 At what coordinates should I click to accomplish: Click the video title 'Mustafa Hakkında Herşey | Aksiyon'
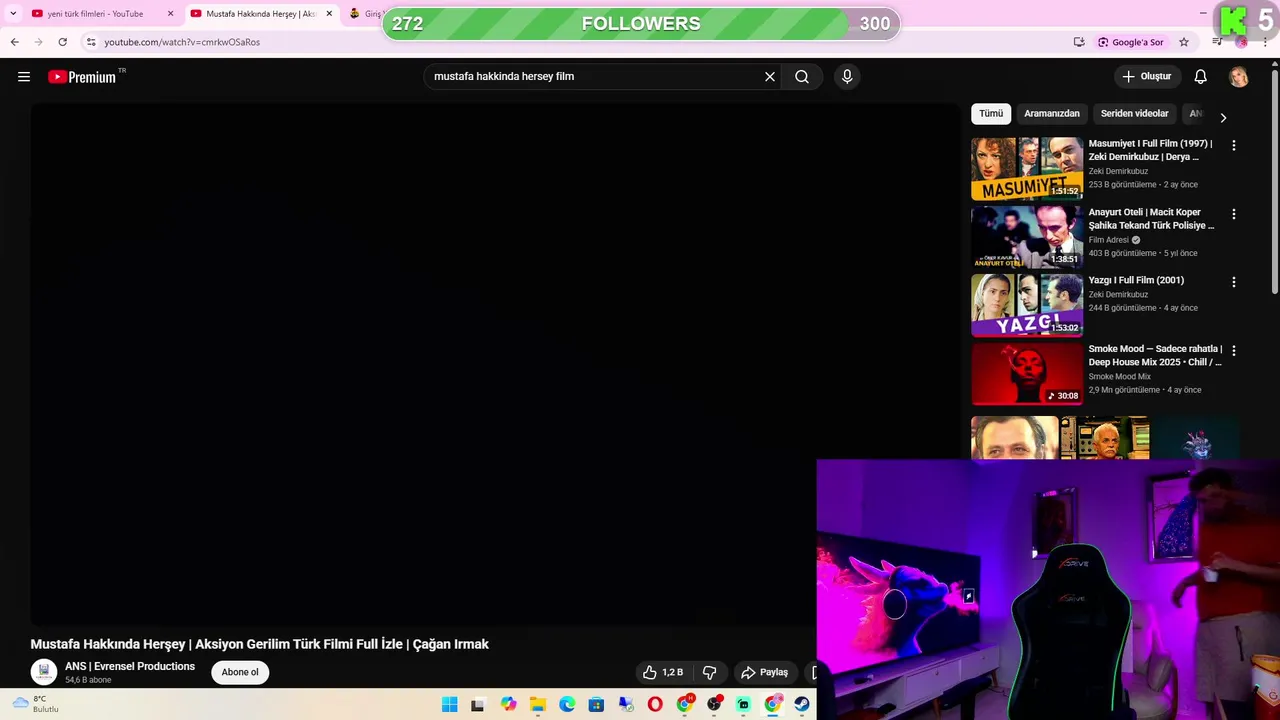click(260, 644)
